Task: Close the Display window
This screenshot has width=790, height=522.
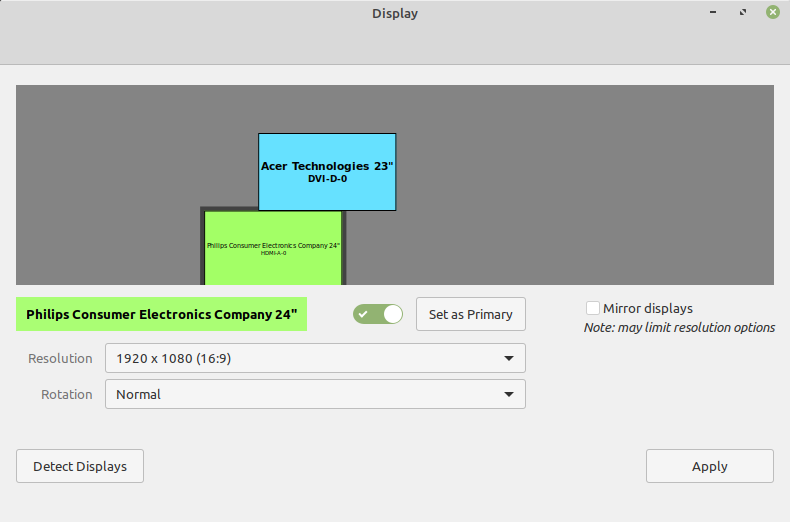Action: [772, 13]
